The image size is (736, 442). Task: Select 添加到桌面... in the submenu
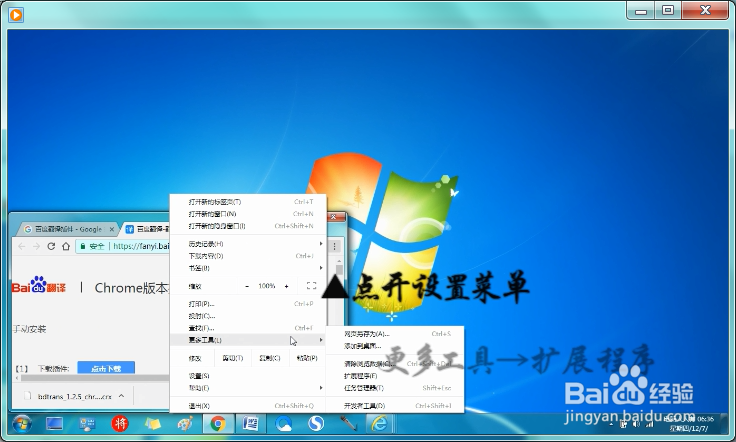395,346
